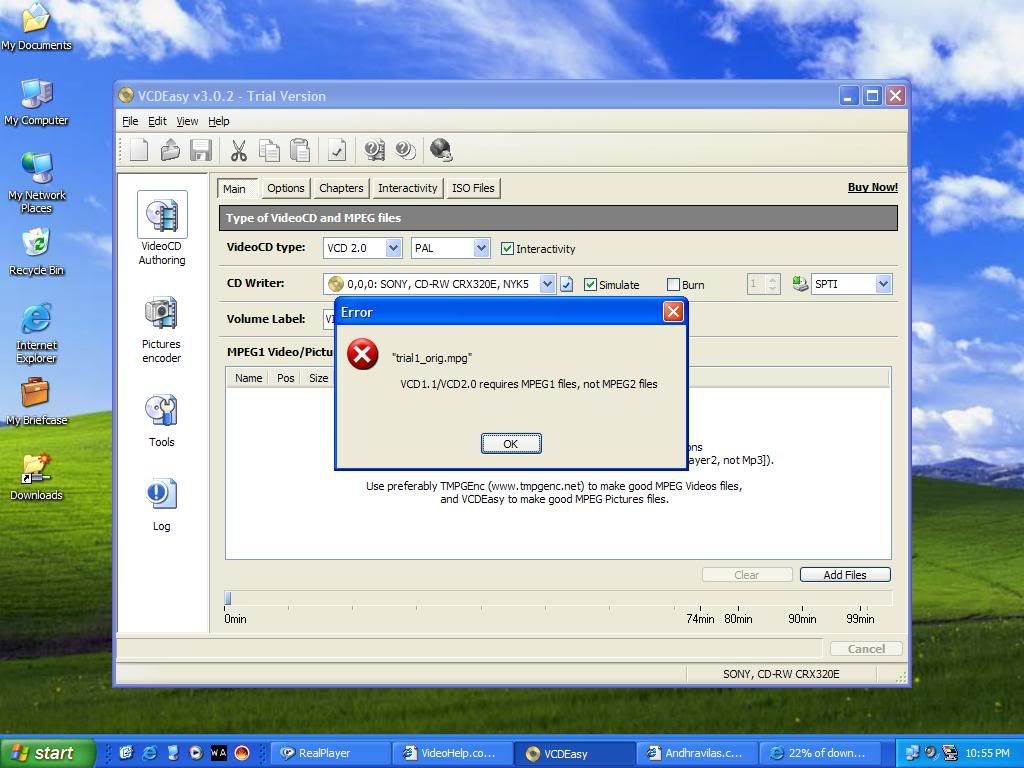Click the help-with-disc toolbar icon
Image resolution: width=1024 pixels, height=768 pixels.
click(374, 150)
